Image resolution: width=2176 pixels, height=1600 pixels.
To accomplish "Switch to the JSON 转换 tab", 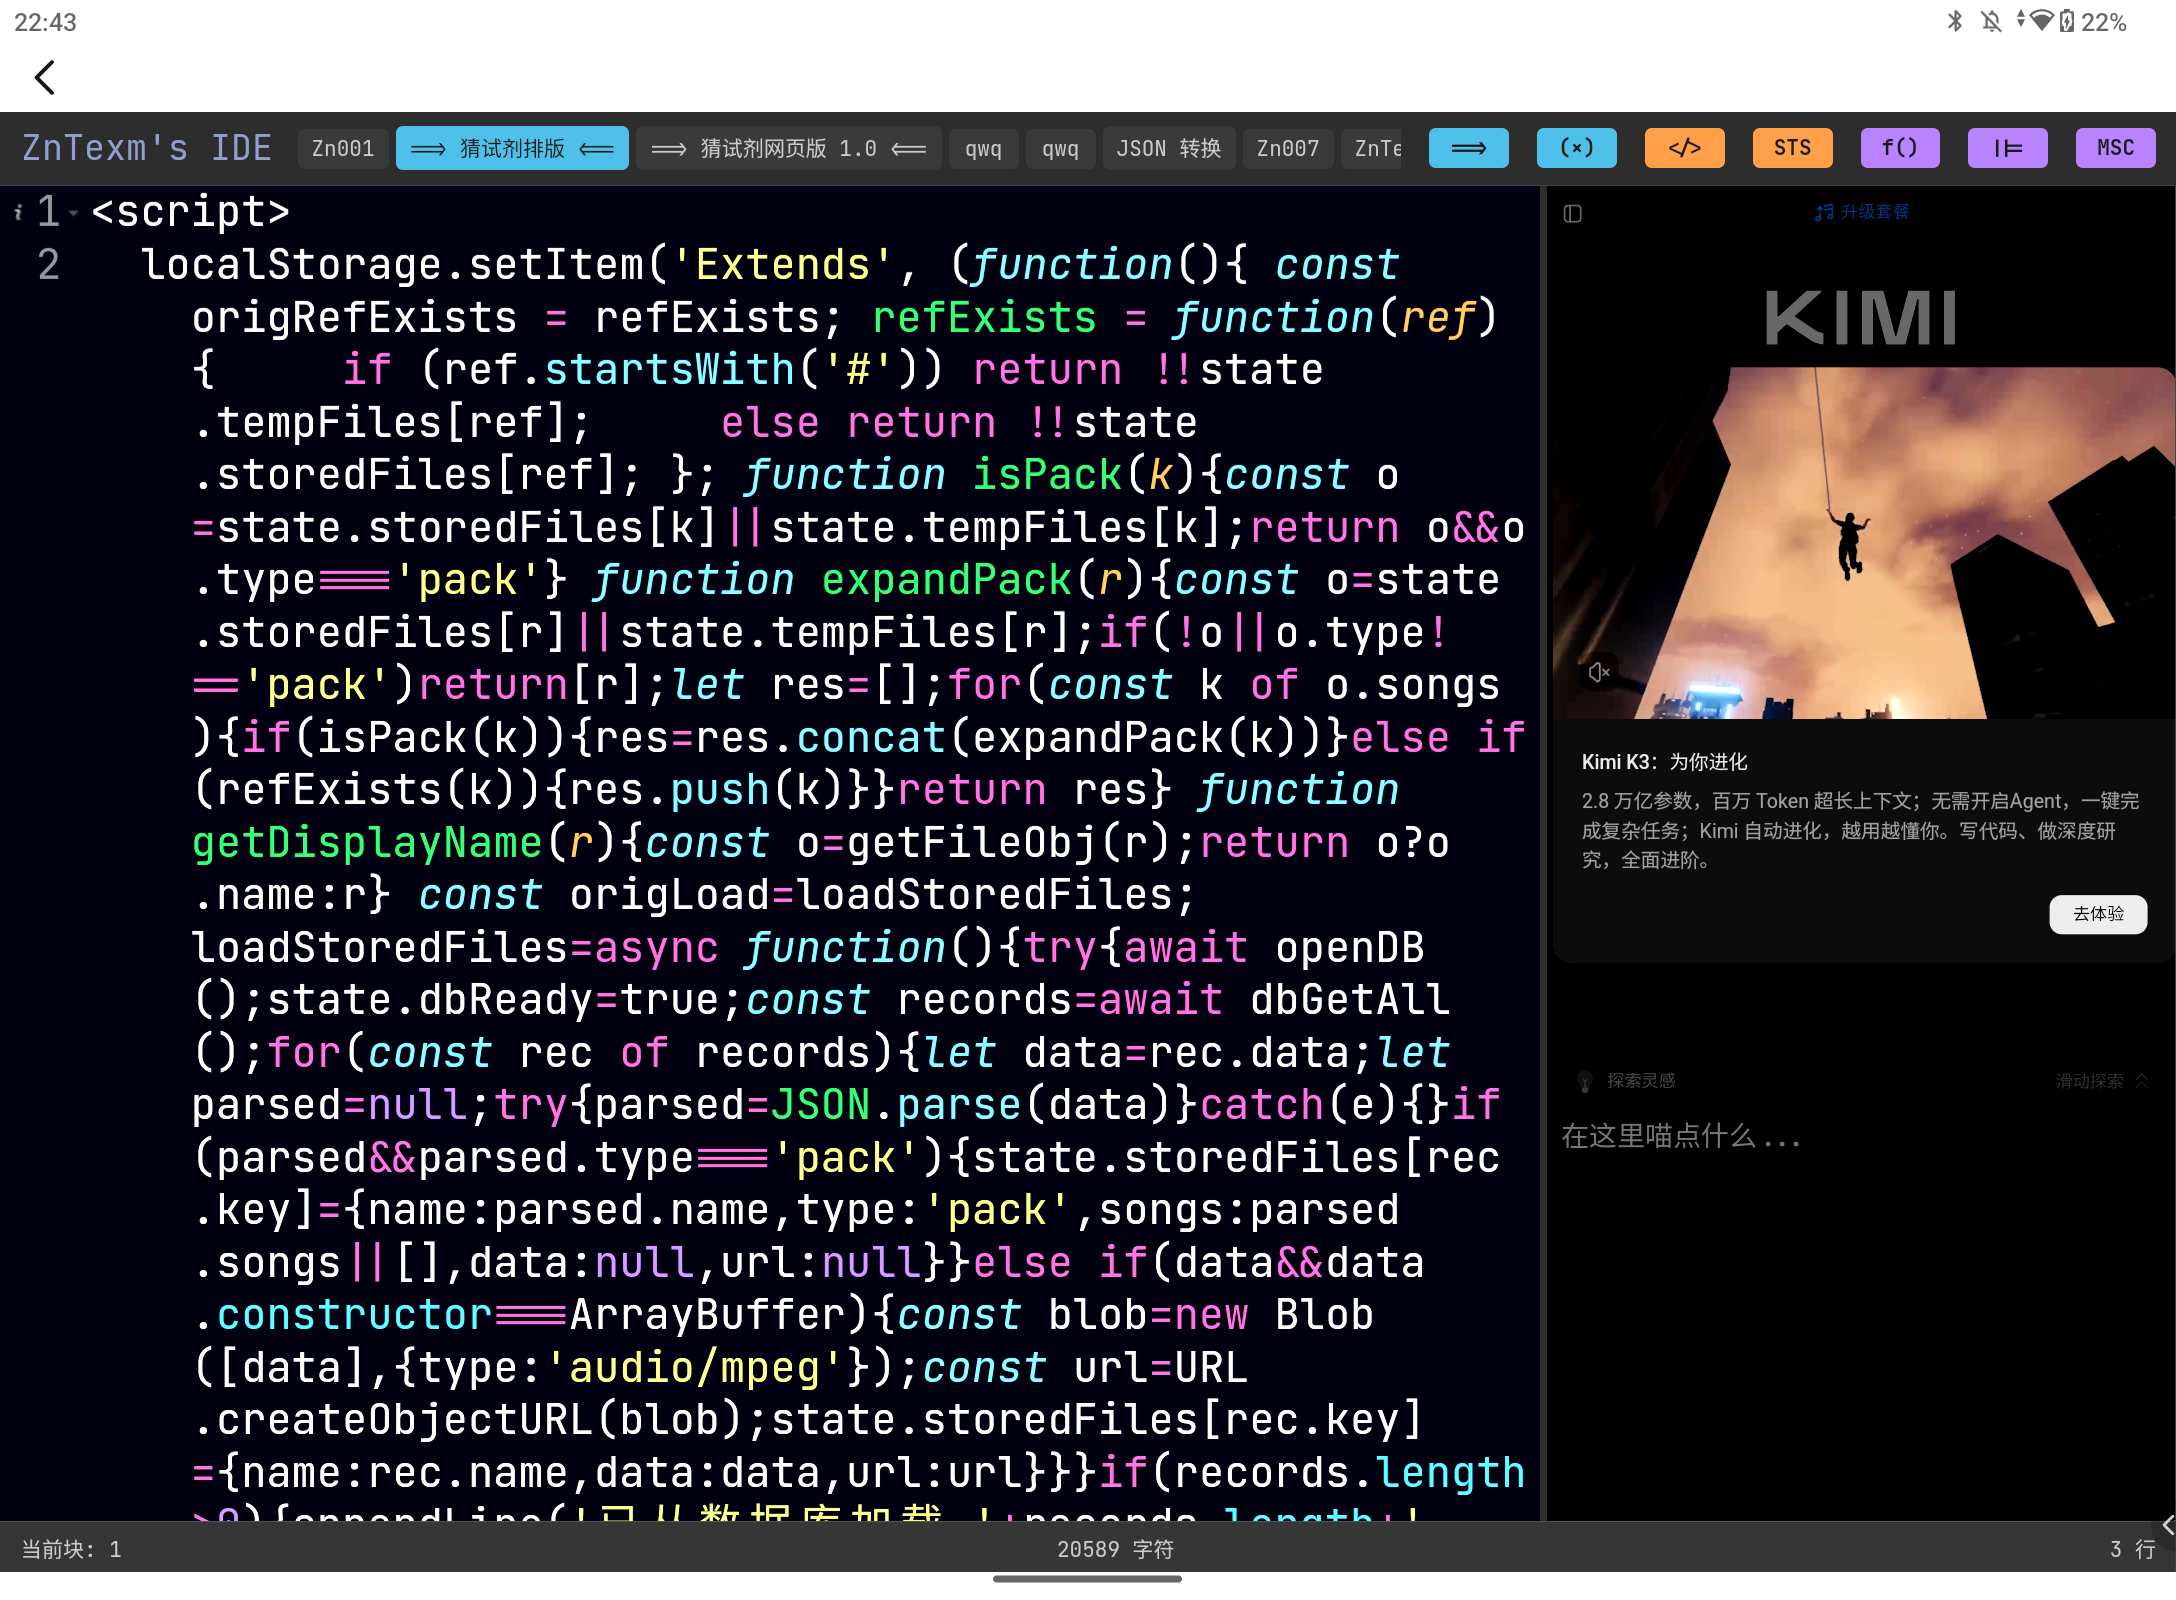I will click(x=1168, y=149).
